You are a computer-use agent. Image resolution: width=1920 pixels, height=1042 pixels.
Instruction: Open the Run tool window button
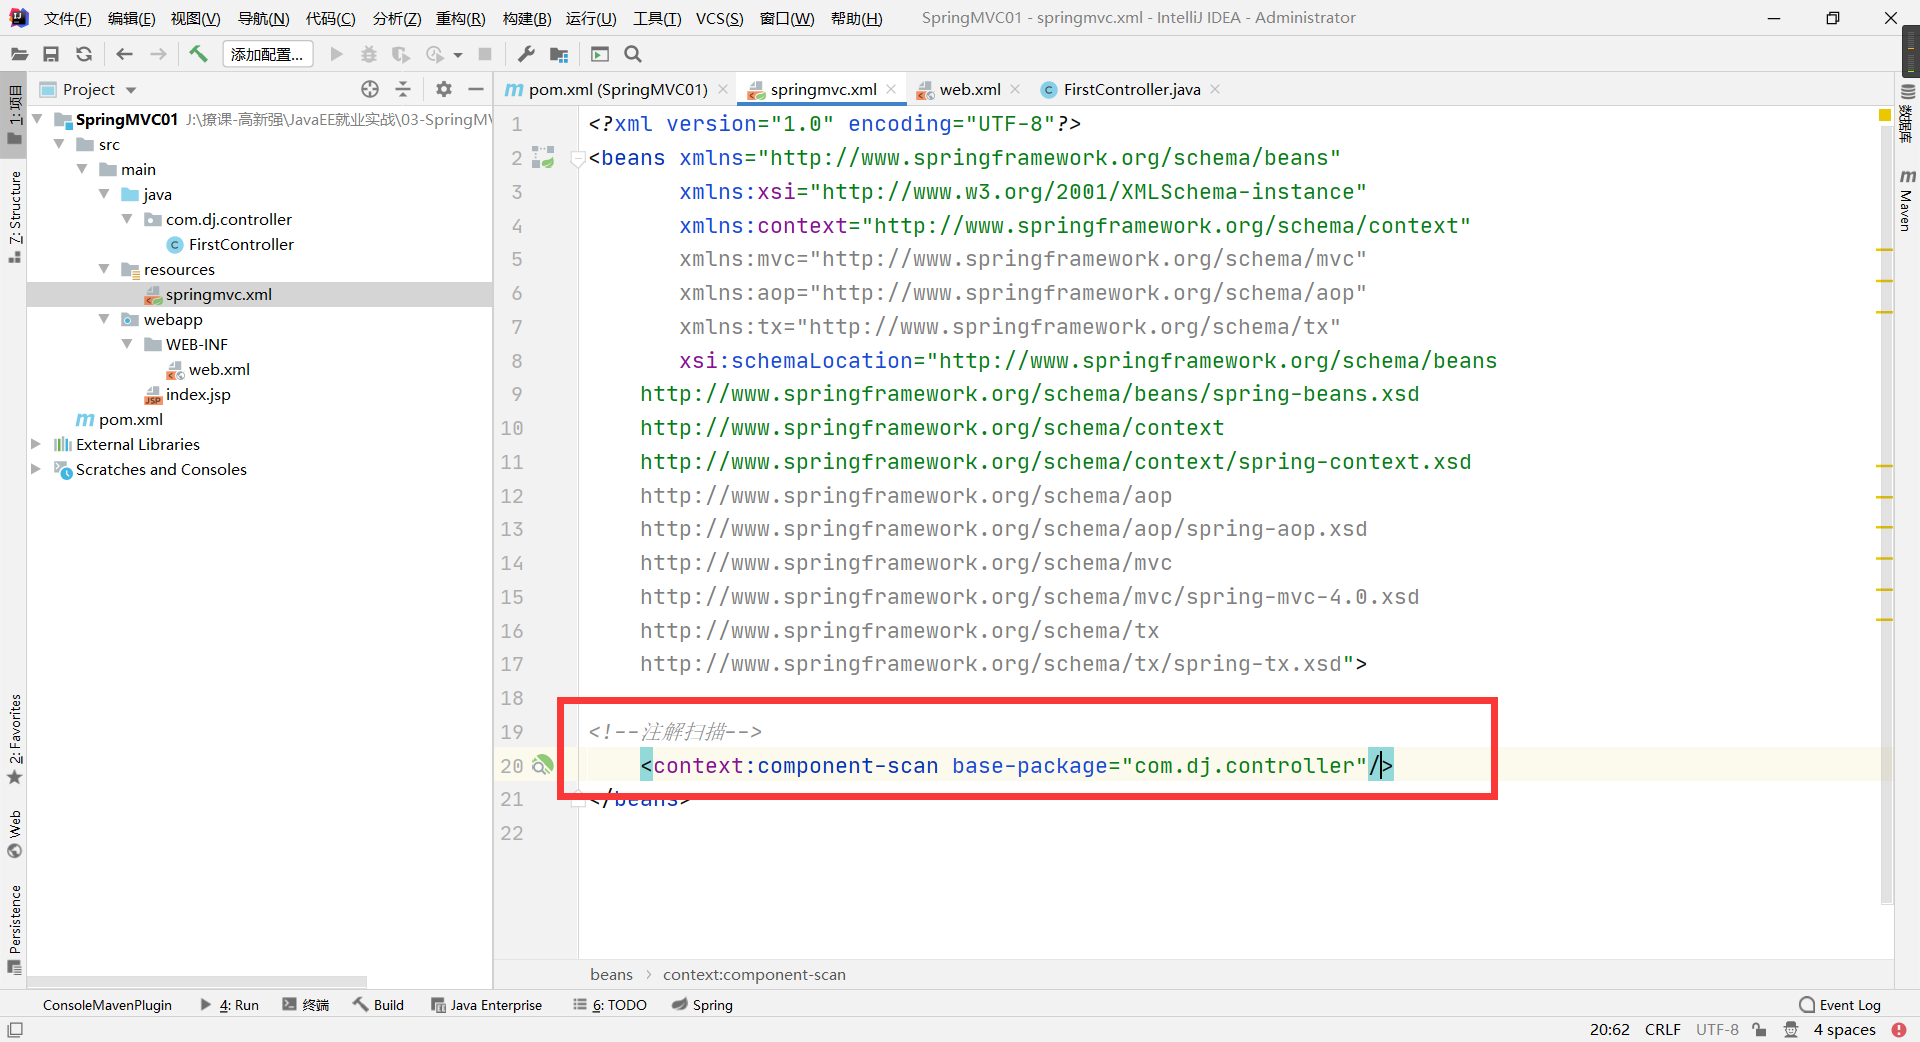(x=229, y=1005)
